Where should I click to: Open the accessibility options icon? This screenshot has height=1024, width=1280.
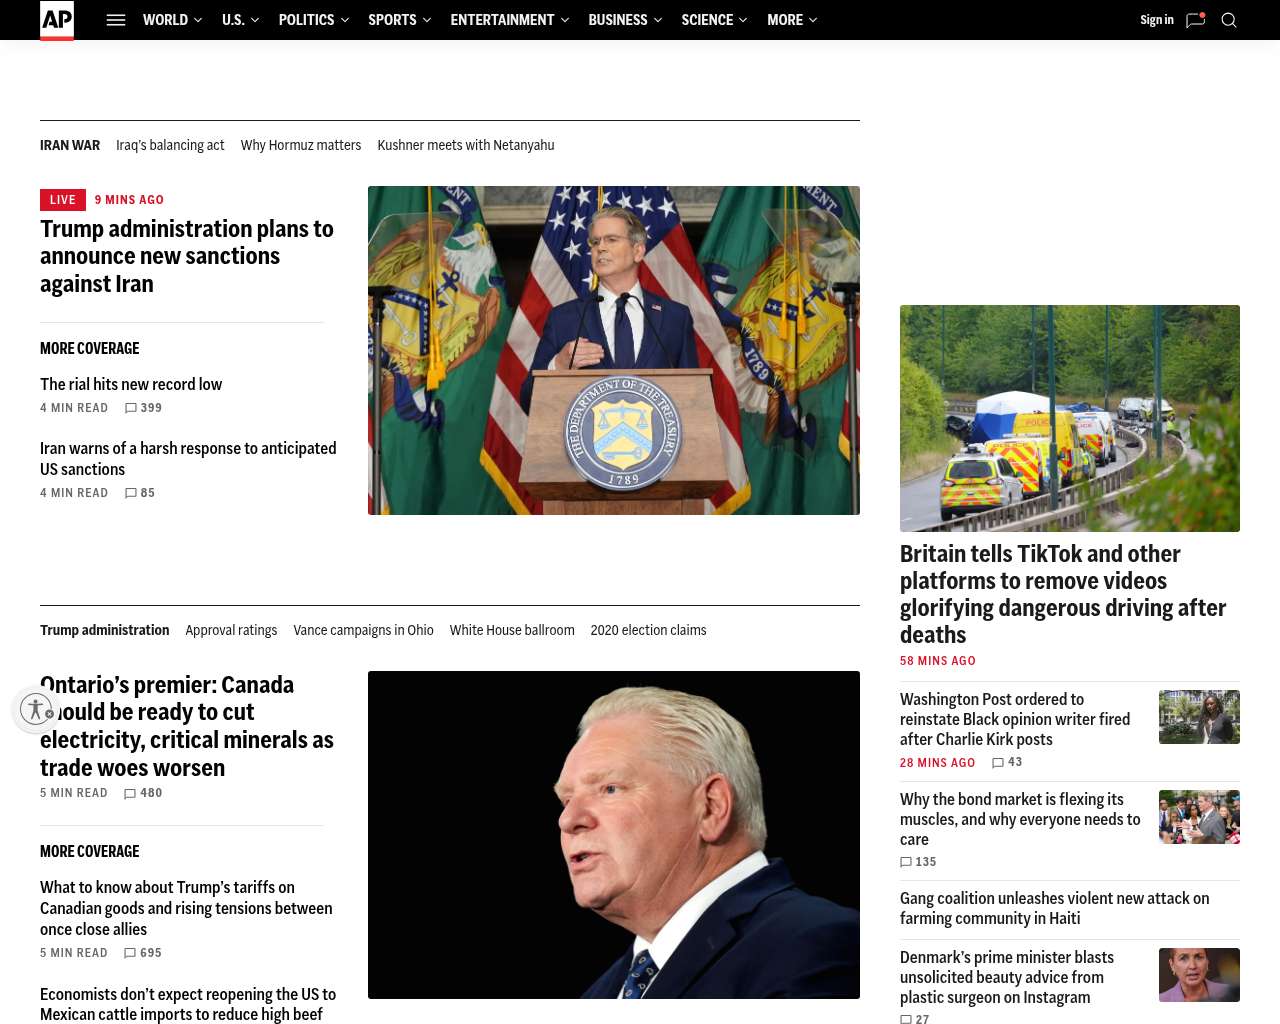point(36,709)
